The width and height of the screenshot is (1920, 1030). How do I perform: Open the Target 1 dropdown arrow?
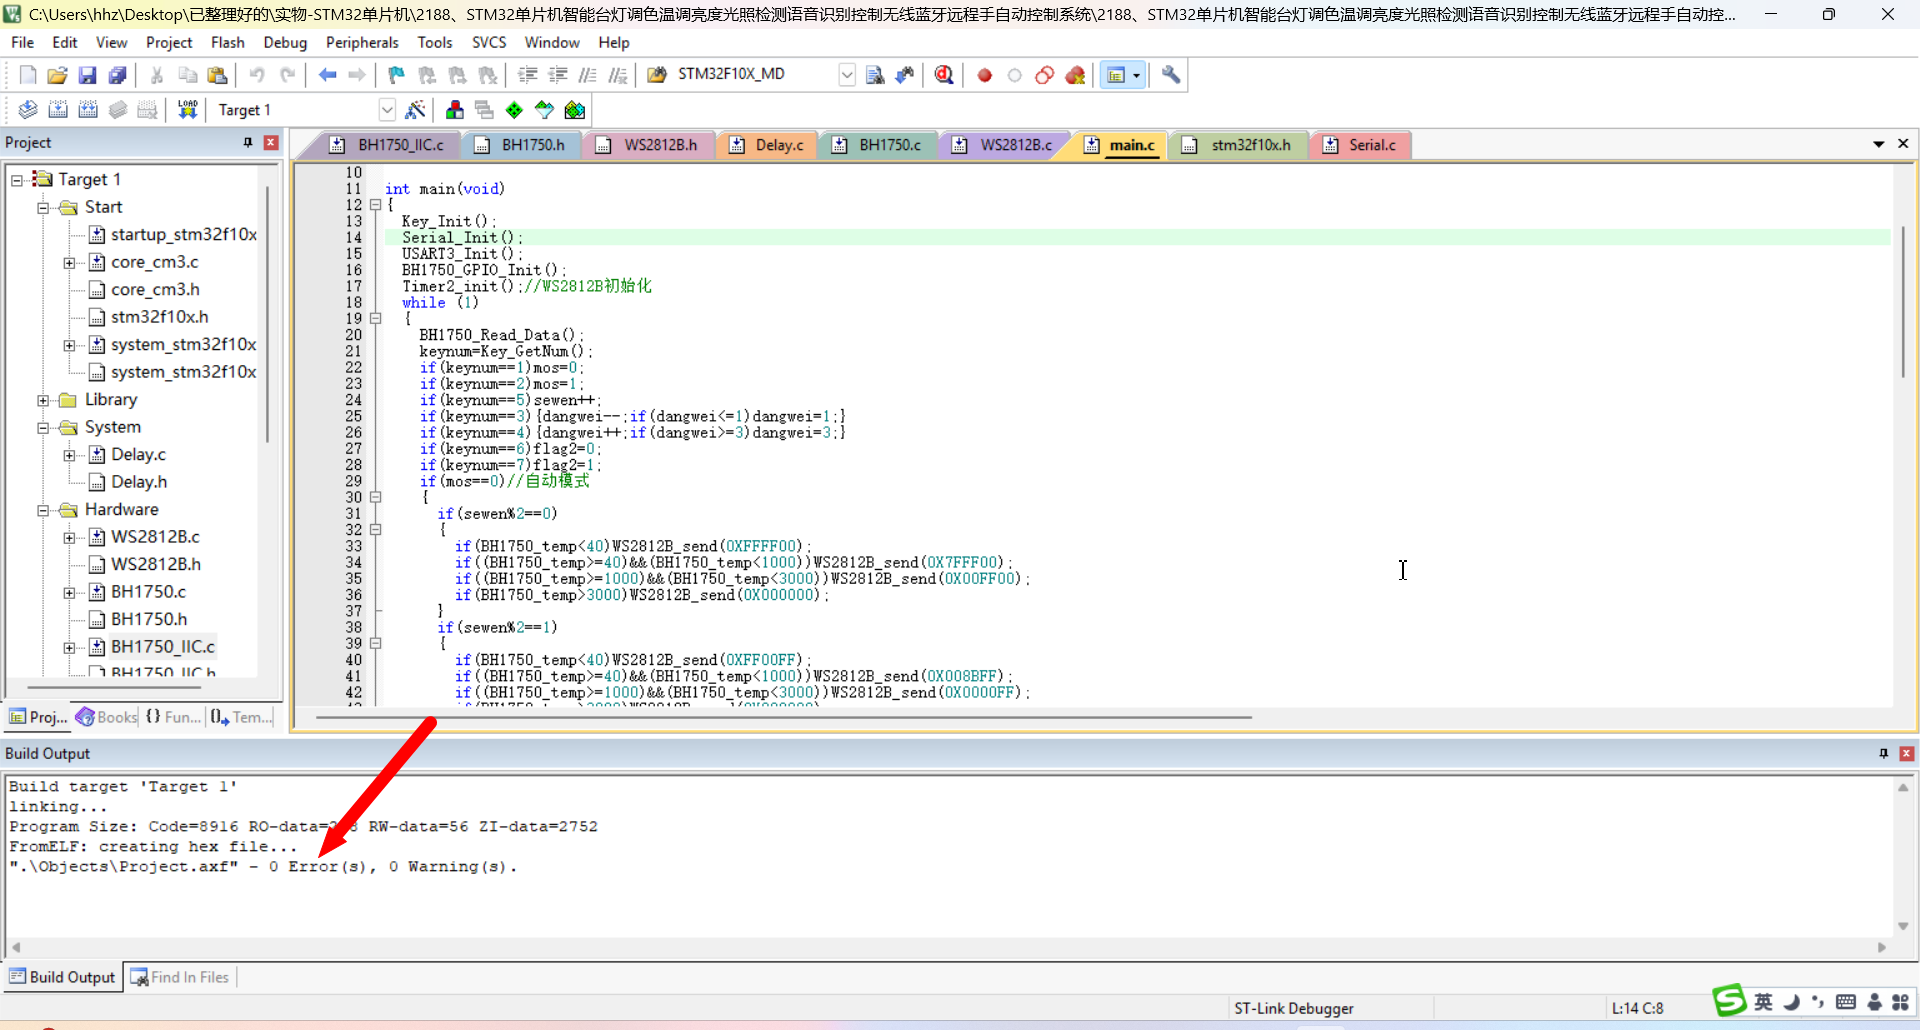387,110
